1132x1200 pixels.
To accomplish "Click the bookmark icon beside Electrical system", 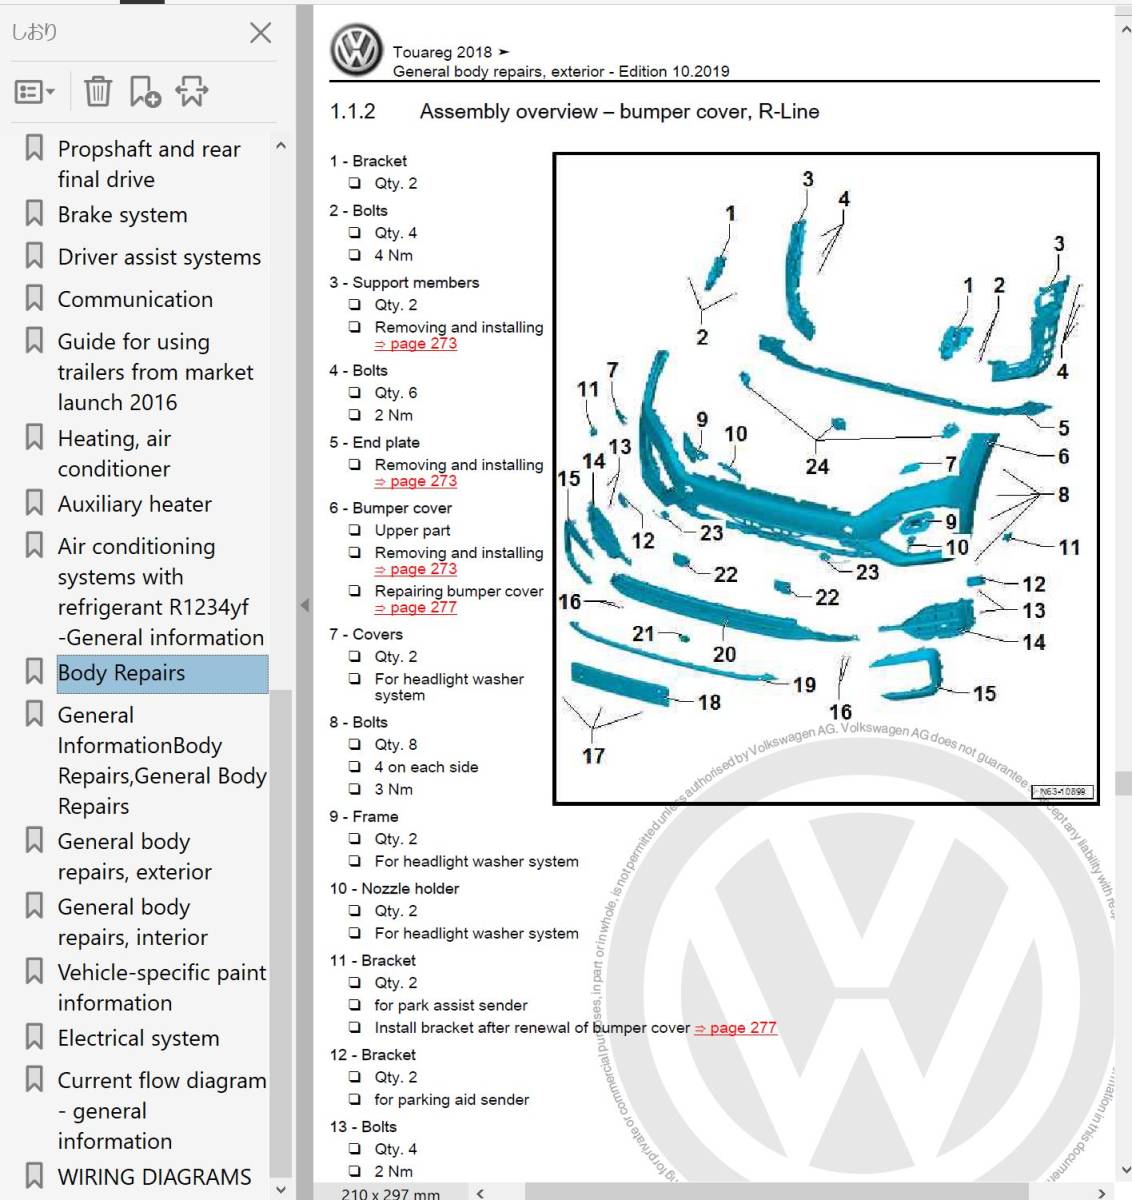I will click(x=34, y=1037).
